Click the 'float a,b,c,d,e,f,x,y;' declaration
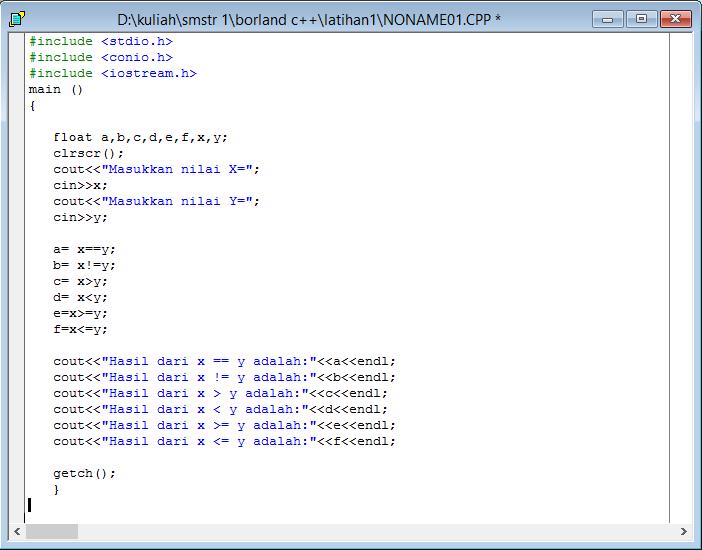The width and height of the screenshot is (702, 550). 141,138
